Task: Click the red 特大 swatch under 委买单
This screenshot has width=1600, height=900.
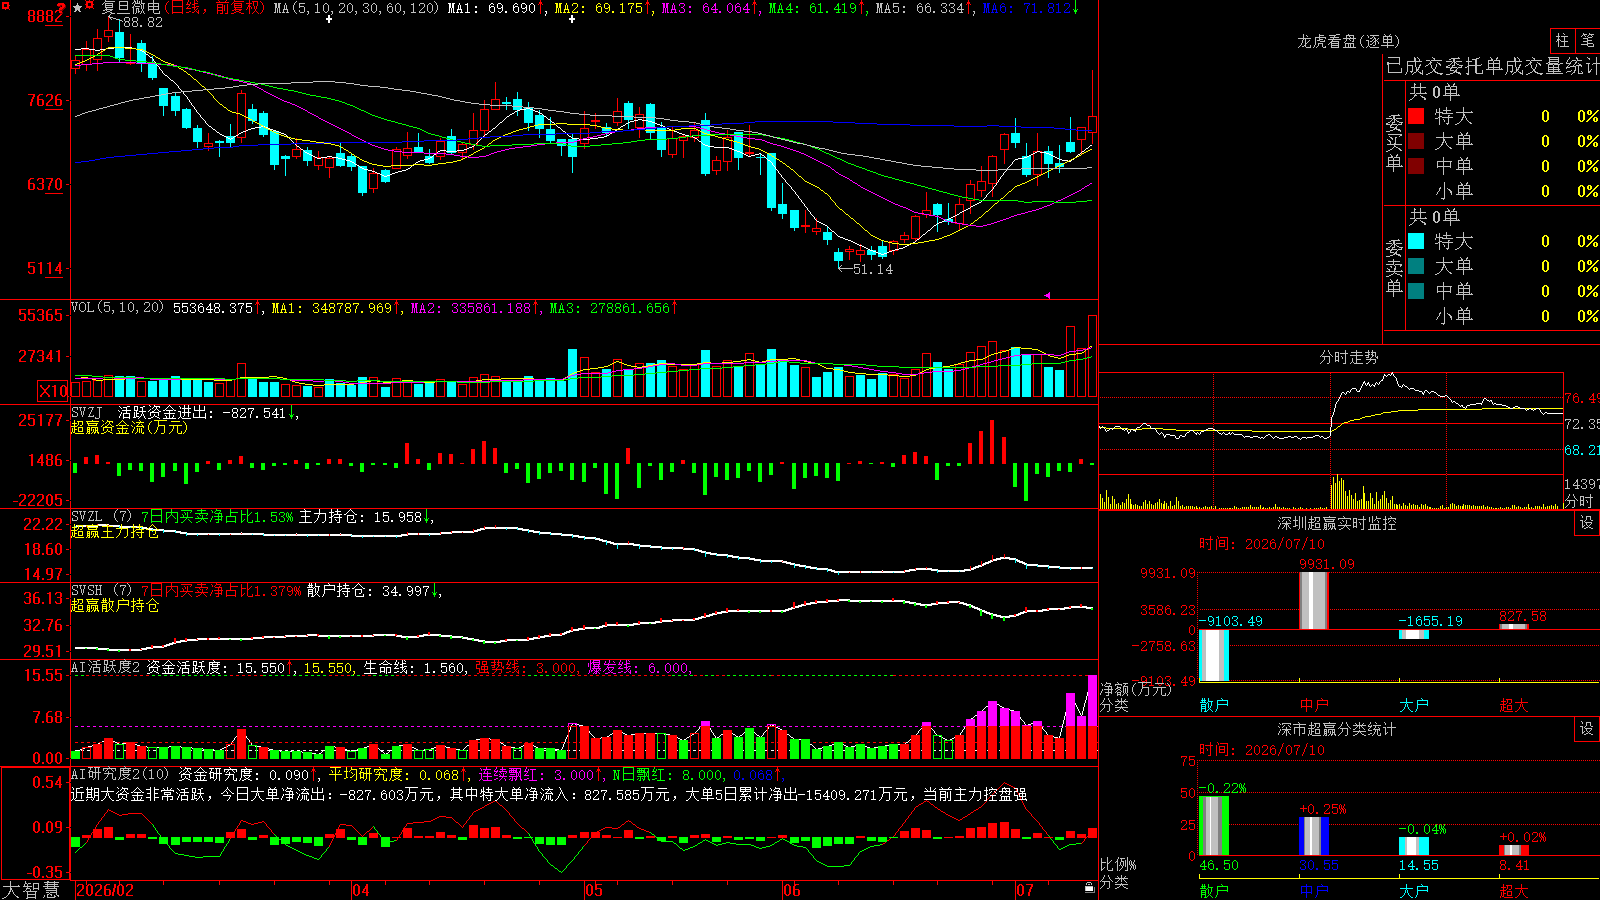Action: point(1416,116)
